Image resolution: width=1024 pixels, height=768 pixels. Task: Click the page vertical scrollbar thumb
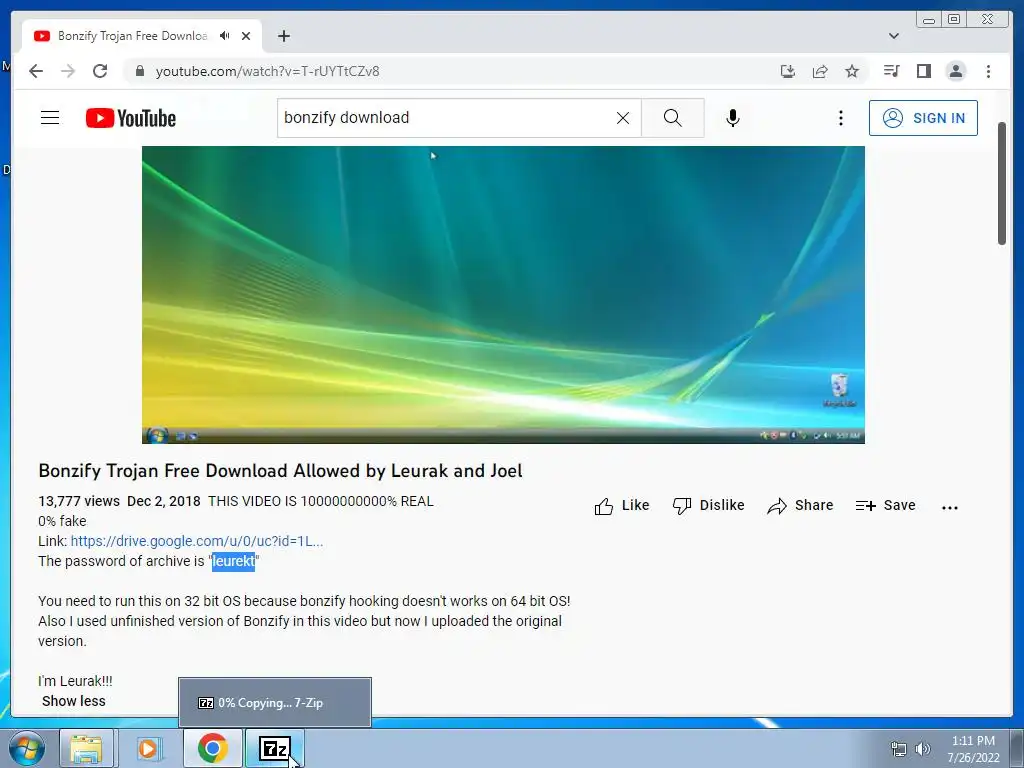pos(1002,184)
